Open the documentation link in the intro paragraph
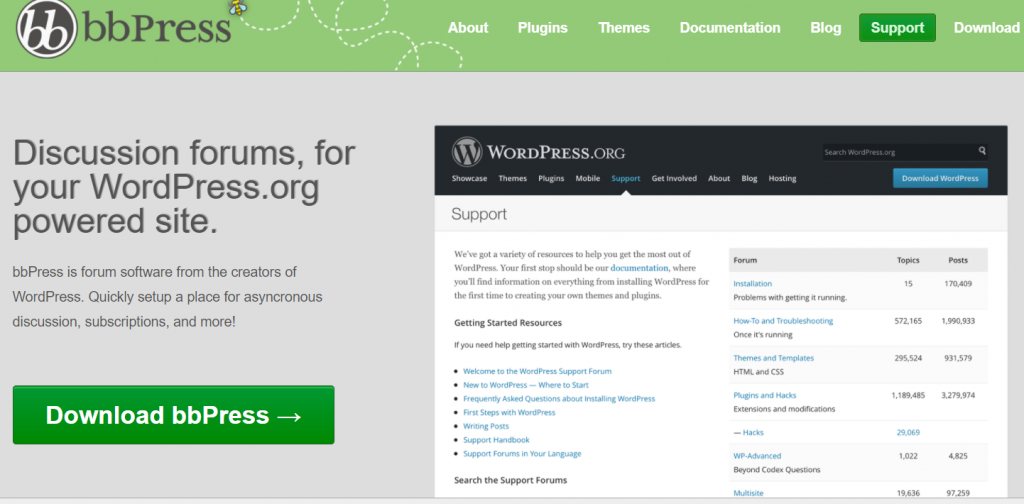Image resolution: width=1024 pixels, height=504 pixels. pos(639,268)
